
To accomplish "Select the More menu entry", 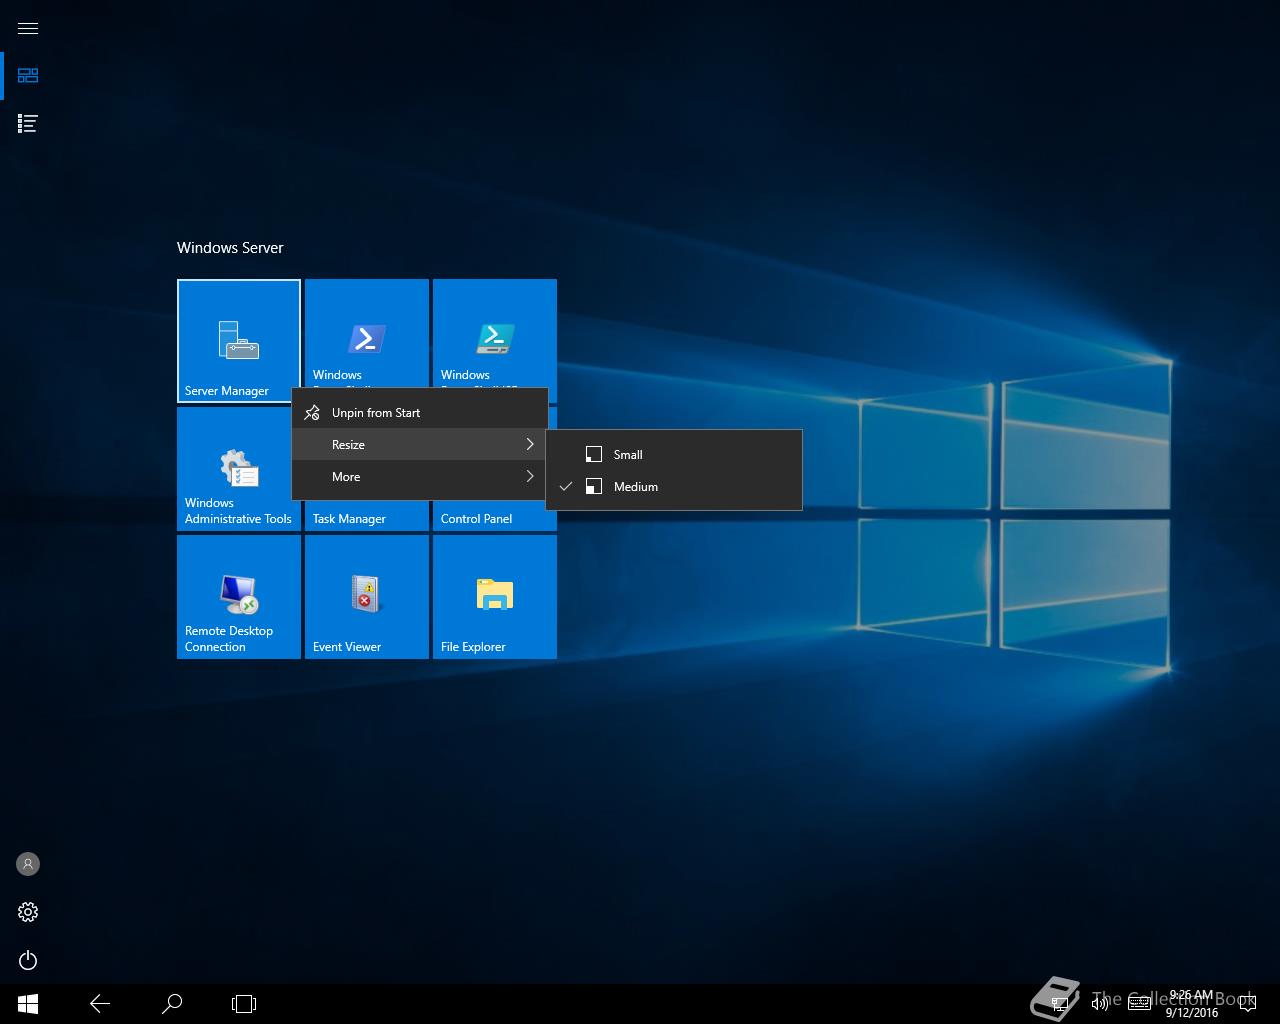I will coord(420,476).
